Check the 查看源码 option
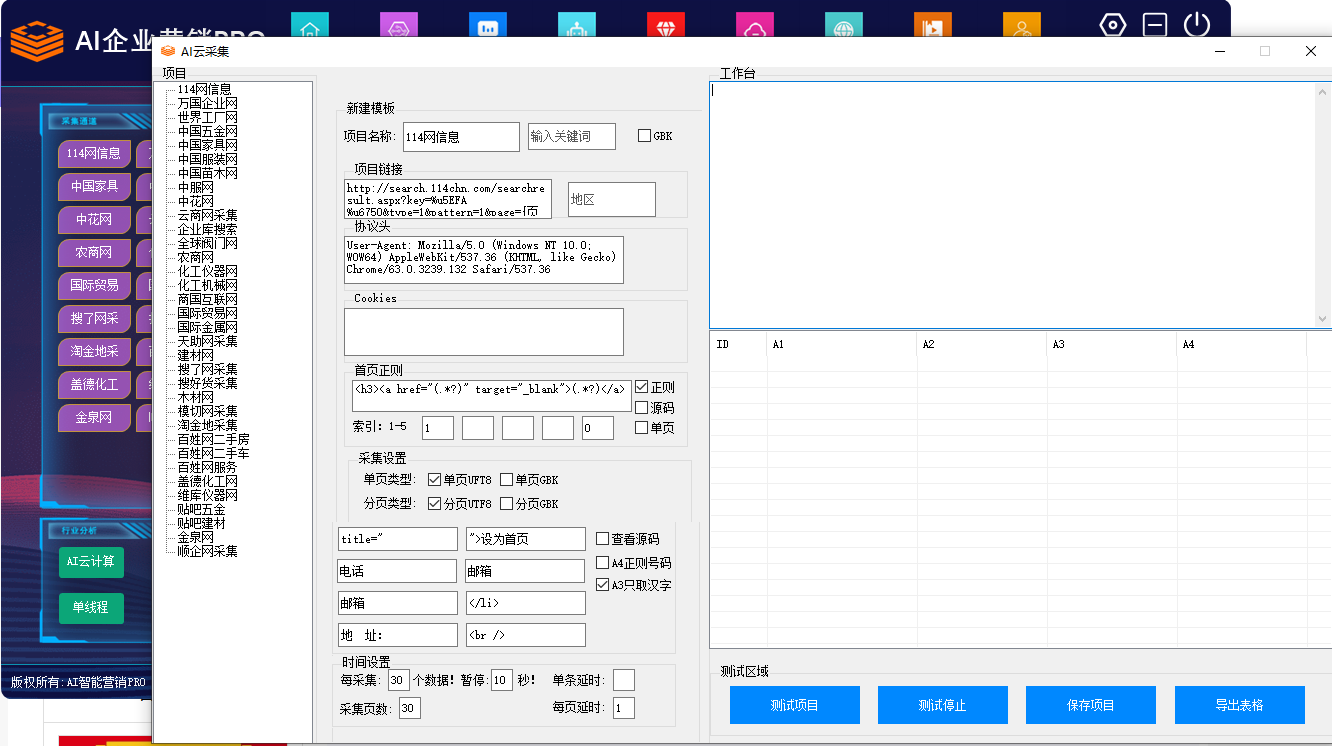Screen dimensions: 1332x746 [x=603, y=539]
